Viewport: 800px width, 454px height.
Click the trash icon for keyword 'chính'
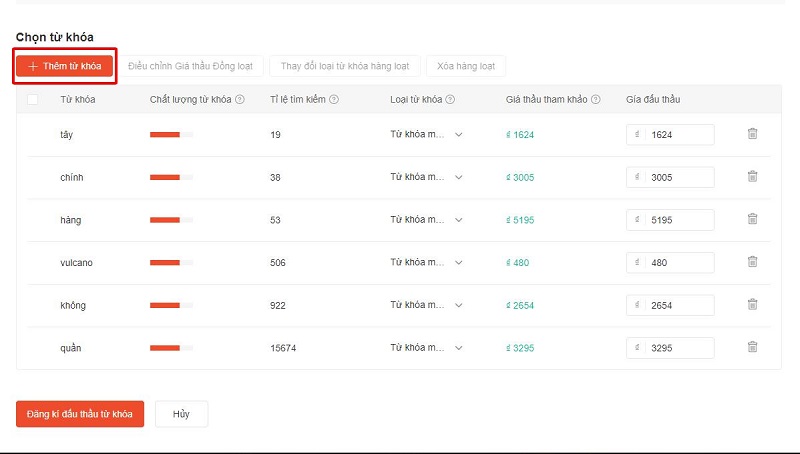(752, 177)
